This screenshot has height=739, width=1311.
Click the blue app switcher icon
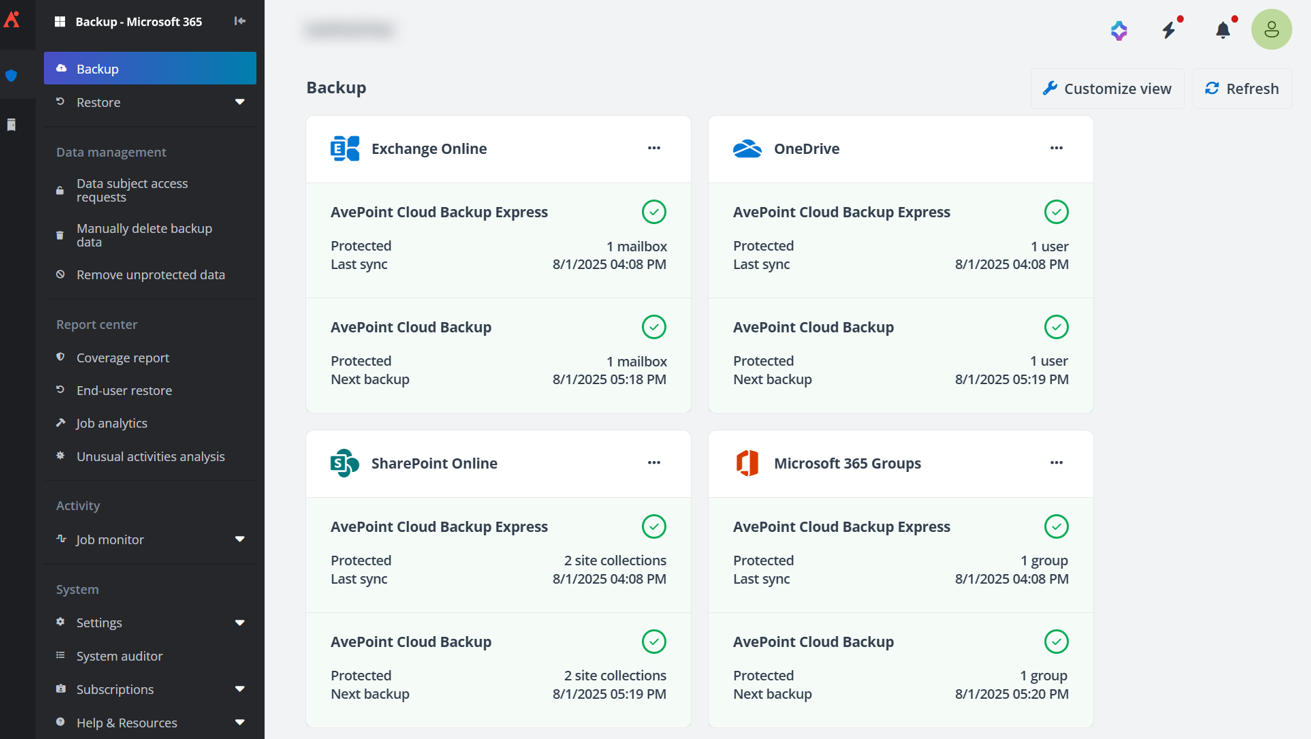[x=1119, y=29]
